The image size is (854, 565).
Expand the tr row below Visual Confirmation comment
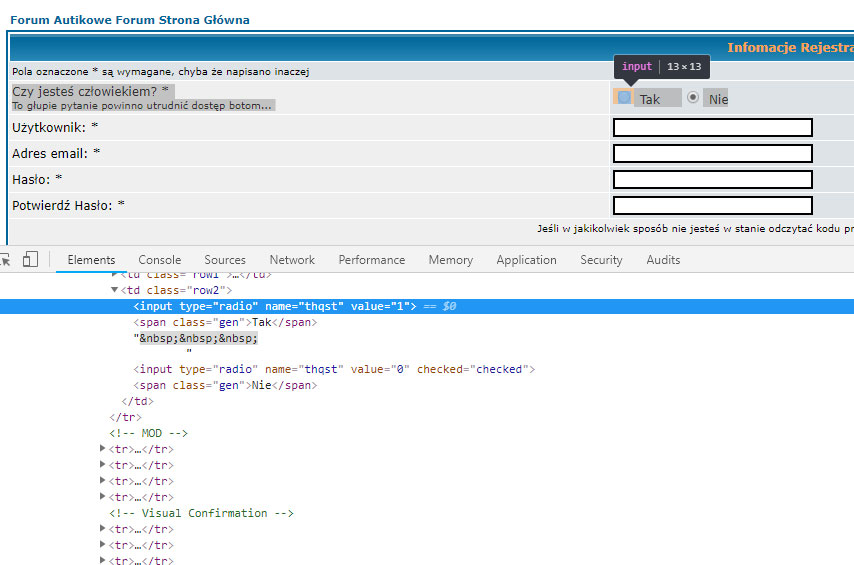pyautogui.click(x=102, y=528)
